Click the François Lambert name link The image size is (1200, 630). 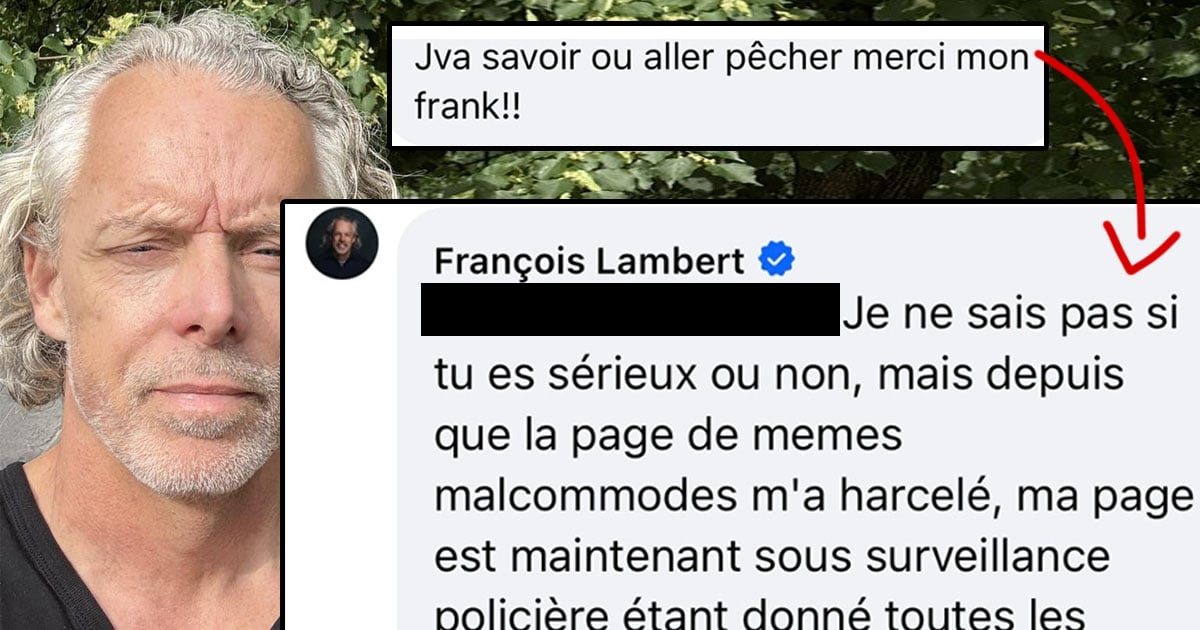coord(589,262)
